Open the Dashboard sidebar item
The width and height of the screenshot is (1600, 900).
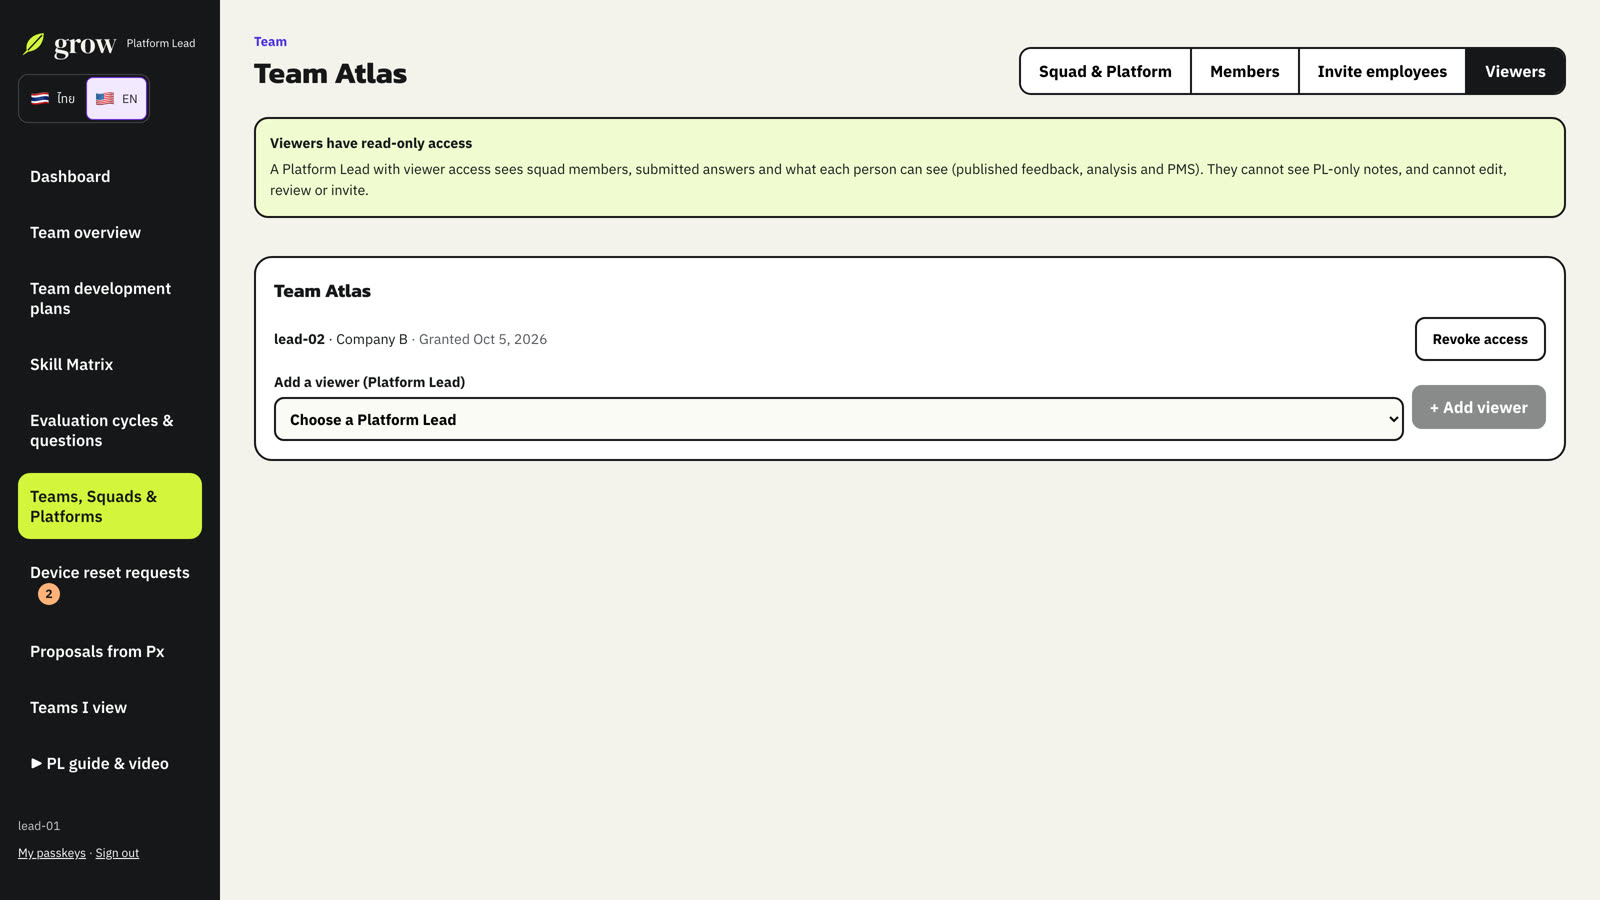(x=110, y=177)
